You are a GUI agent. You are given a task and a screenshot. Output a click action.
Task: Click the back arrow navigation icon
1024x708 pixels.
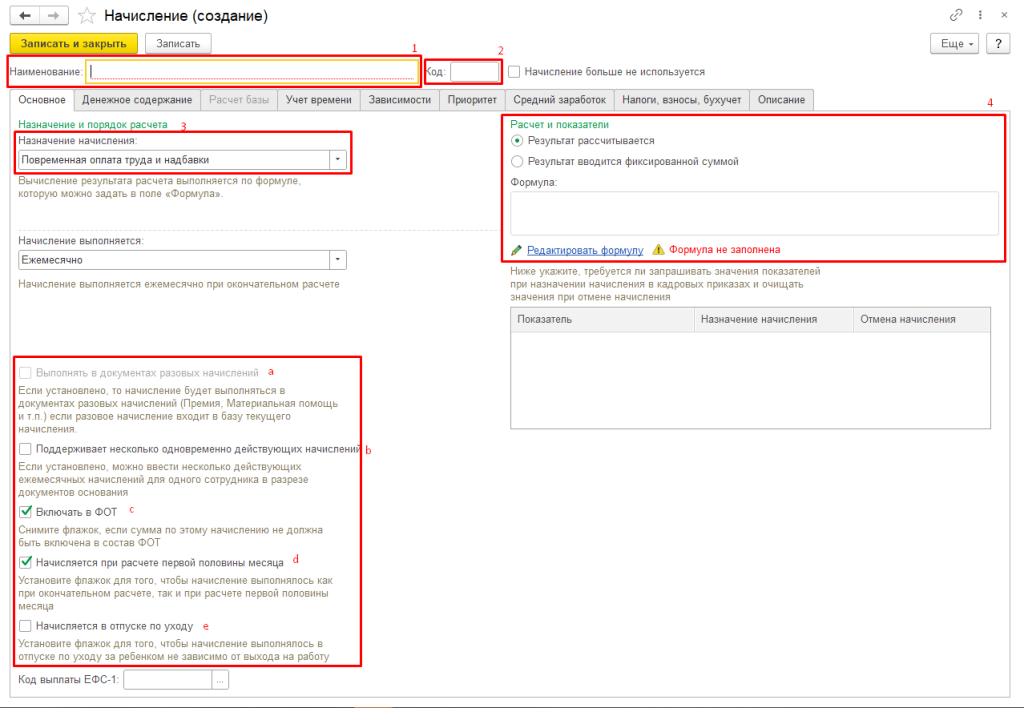pos(25,16)
